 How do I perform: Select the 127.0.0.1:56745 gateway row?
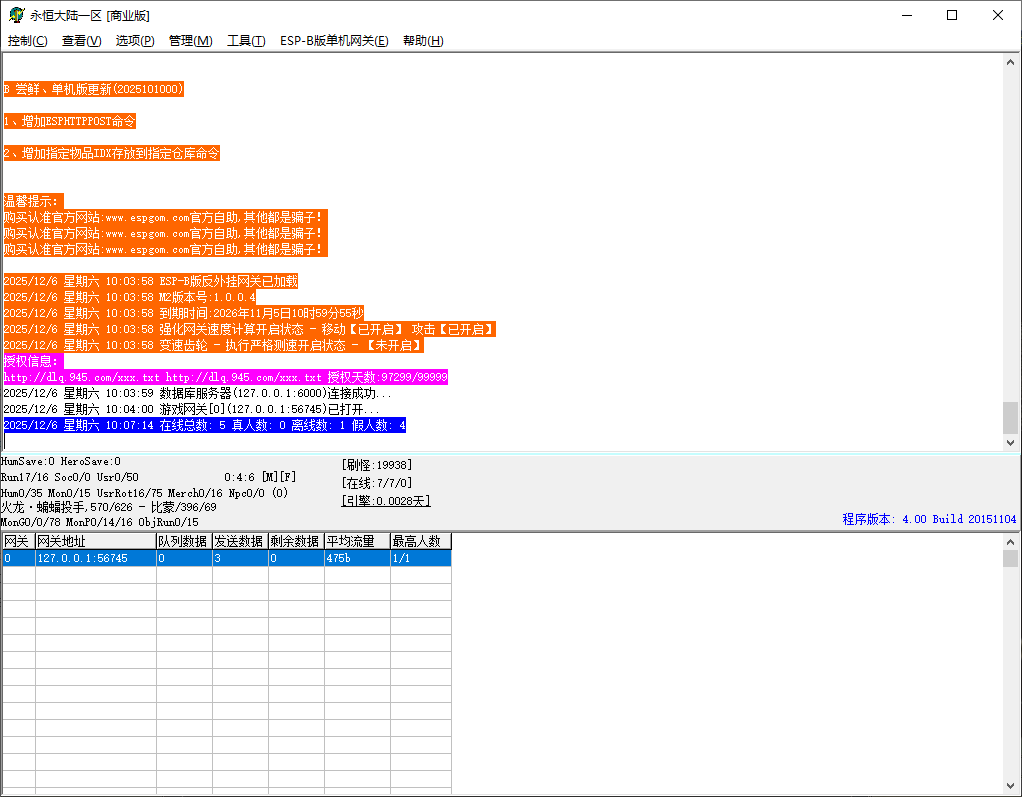pyautogui.click(x=95, y=558)
